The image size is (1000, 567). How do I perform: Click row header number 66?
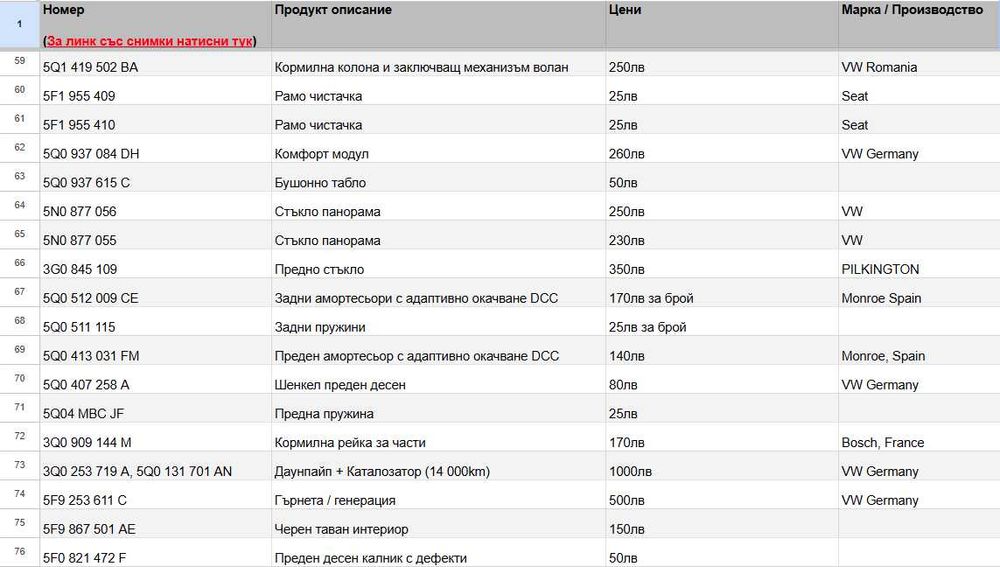coord(19,263)
